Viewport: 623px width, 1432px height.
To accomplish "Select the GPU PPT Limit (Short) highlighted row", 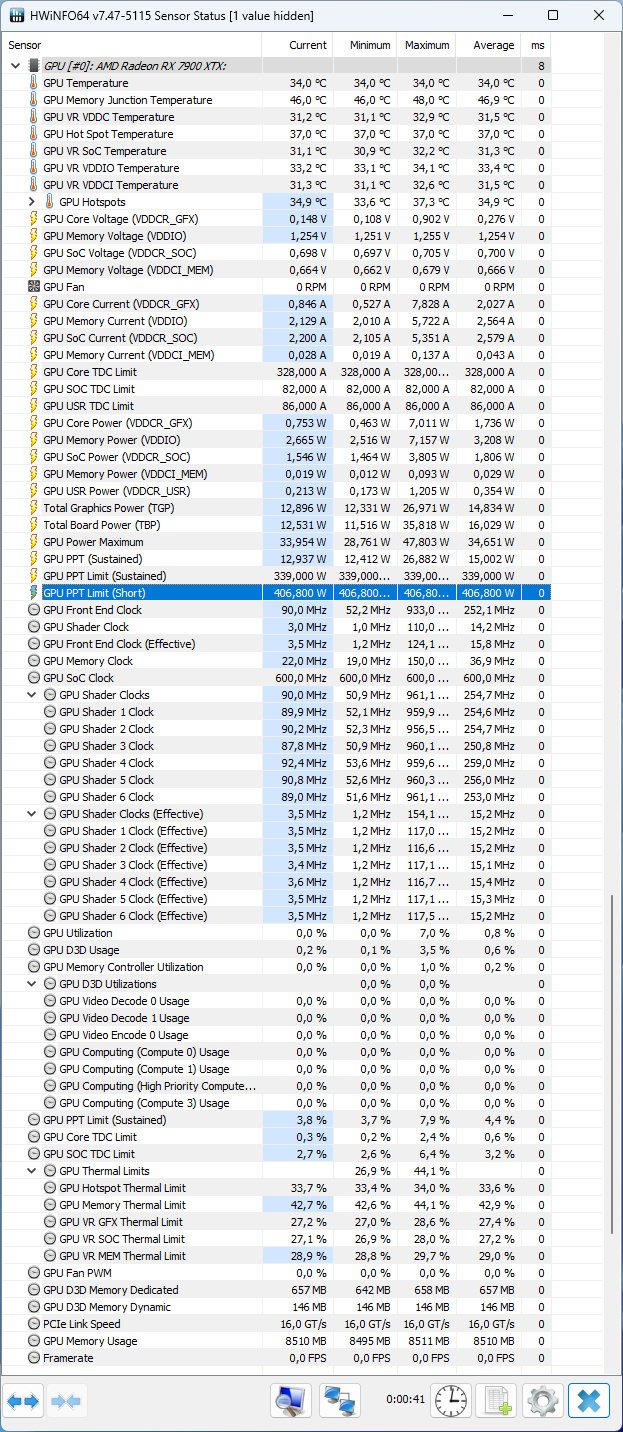I will [x=275, y=593].
